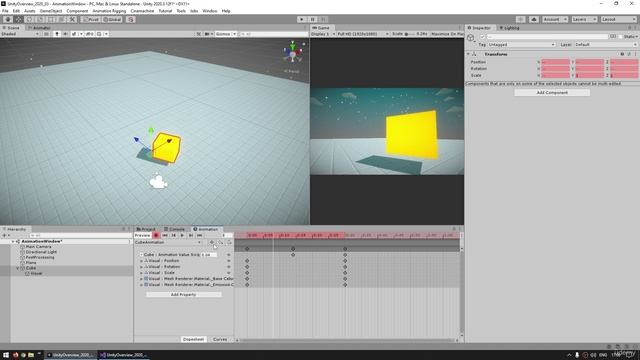Viewport: 640px width, 360px height.
Task: Open the custom editor tools icon
Action: pyautogui.click(x=72, y=19)
